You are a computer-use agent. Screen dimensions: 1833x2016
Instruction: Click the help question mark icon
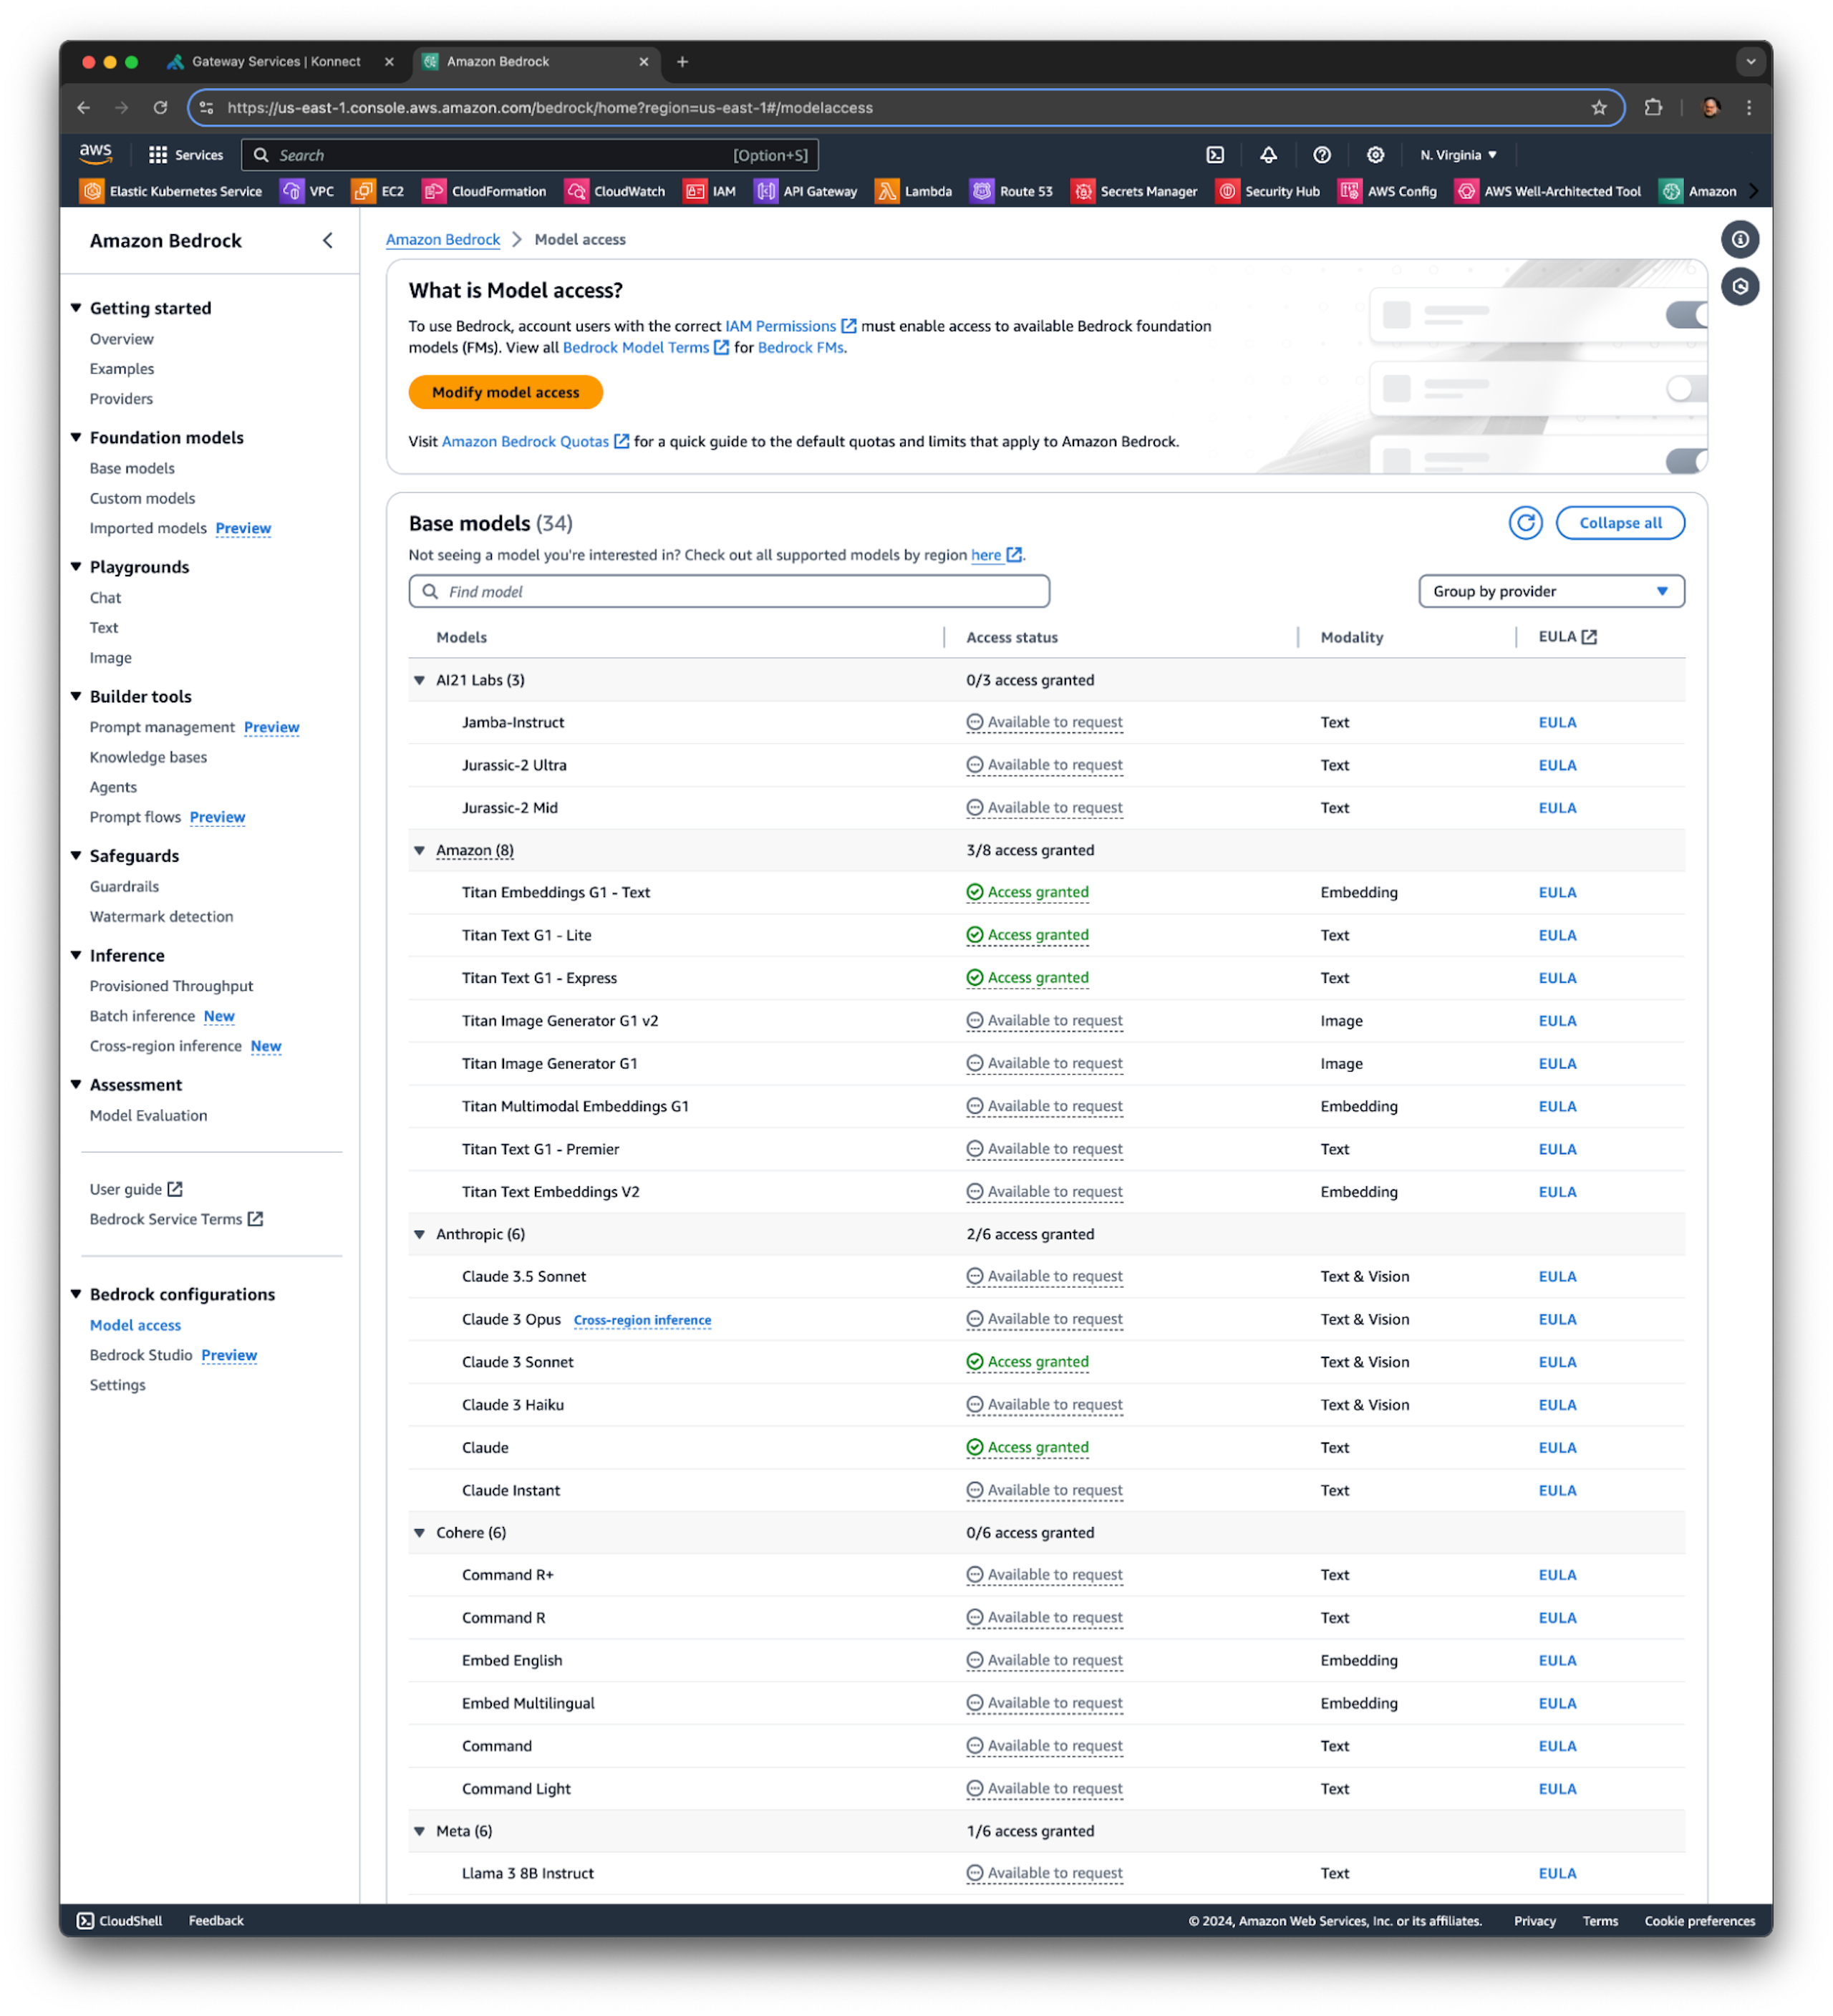[1322, 155]
